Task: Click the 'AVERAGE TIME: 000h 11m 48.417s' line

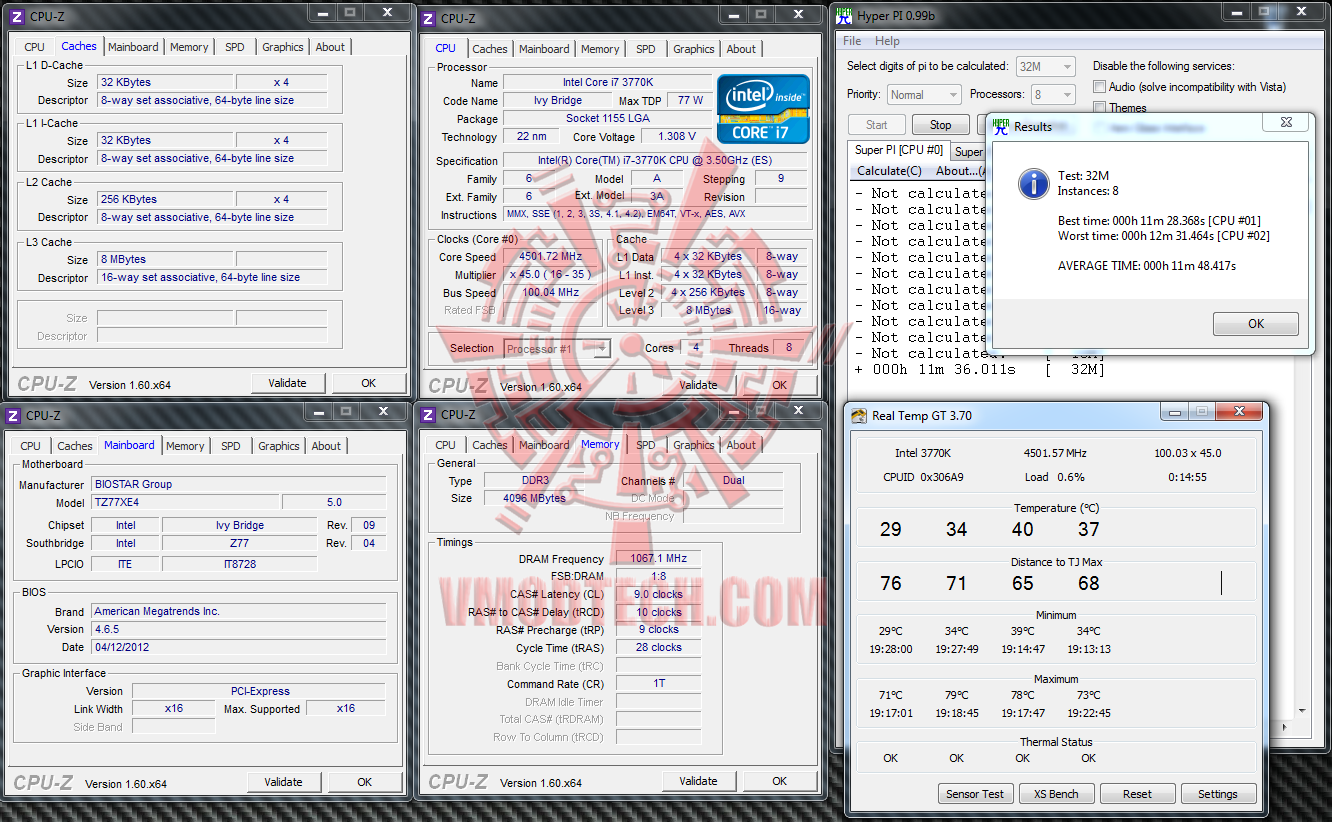Action: [1147, 266]
